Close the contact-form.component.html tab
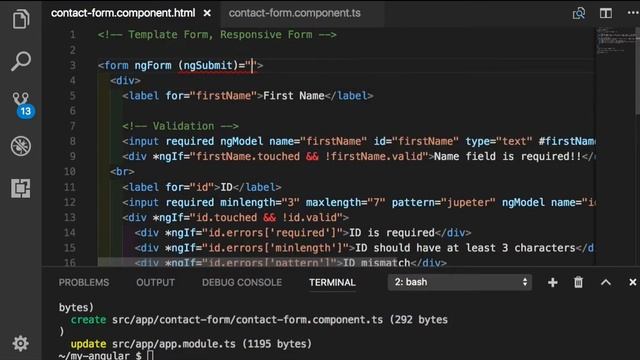Viewport: 640px width, 360px height. [x=207, y=13]
